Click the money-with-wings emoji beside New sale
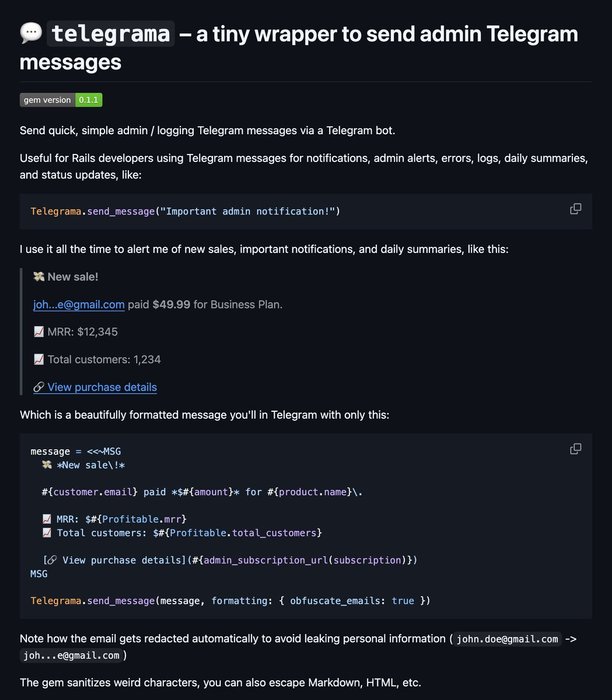 point(38,277)
